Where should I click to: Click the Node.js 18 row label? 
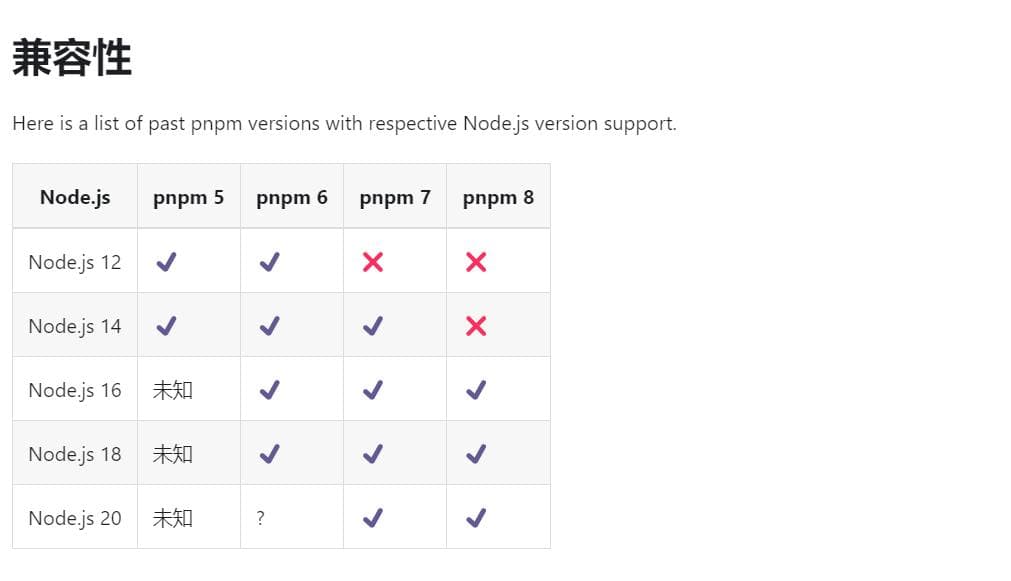coord(75,454)
